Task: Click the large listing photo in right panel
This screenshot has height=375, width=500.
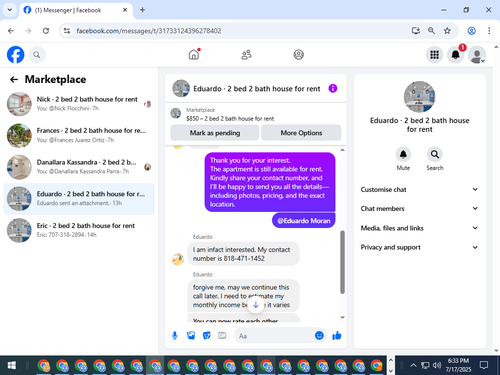Action: (419, 97)
